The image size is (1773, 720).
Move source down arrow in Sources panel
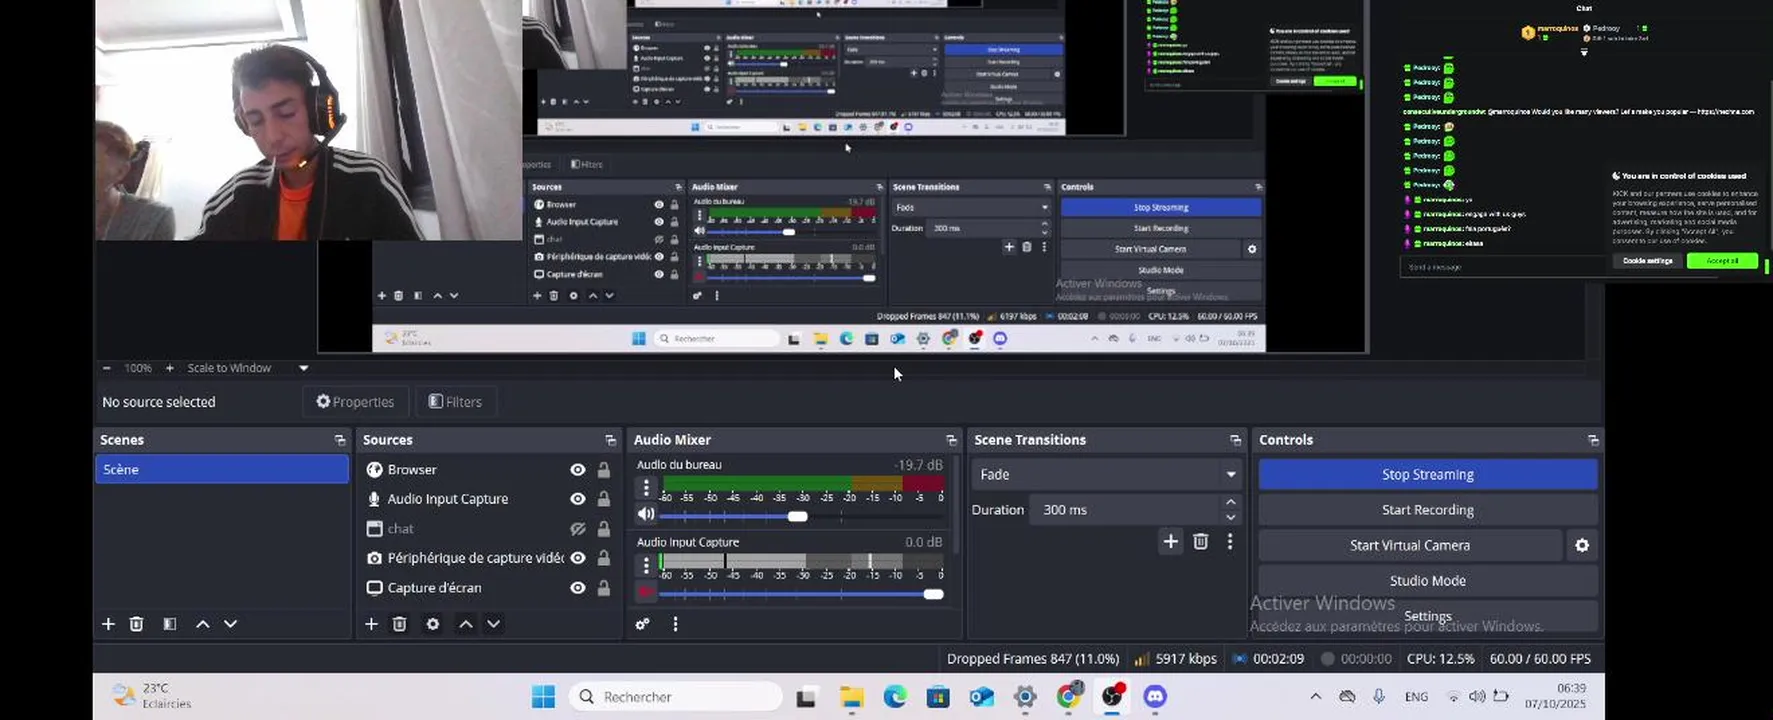tap(493, 624)
